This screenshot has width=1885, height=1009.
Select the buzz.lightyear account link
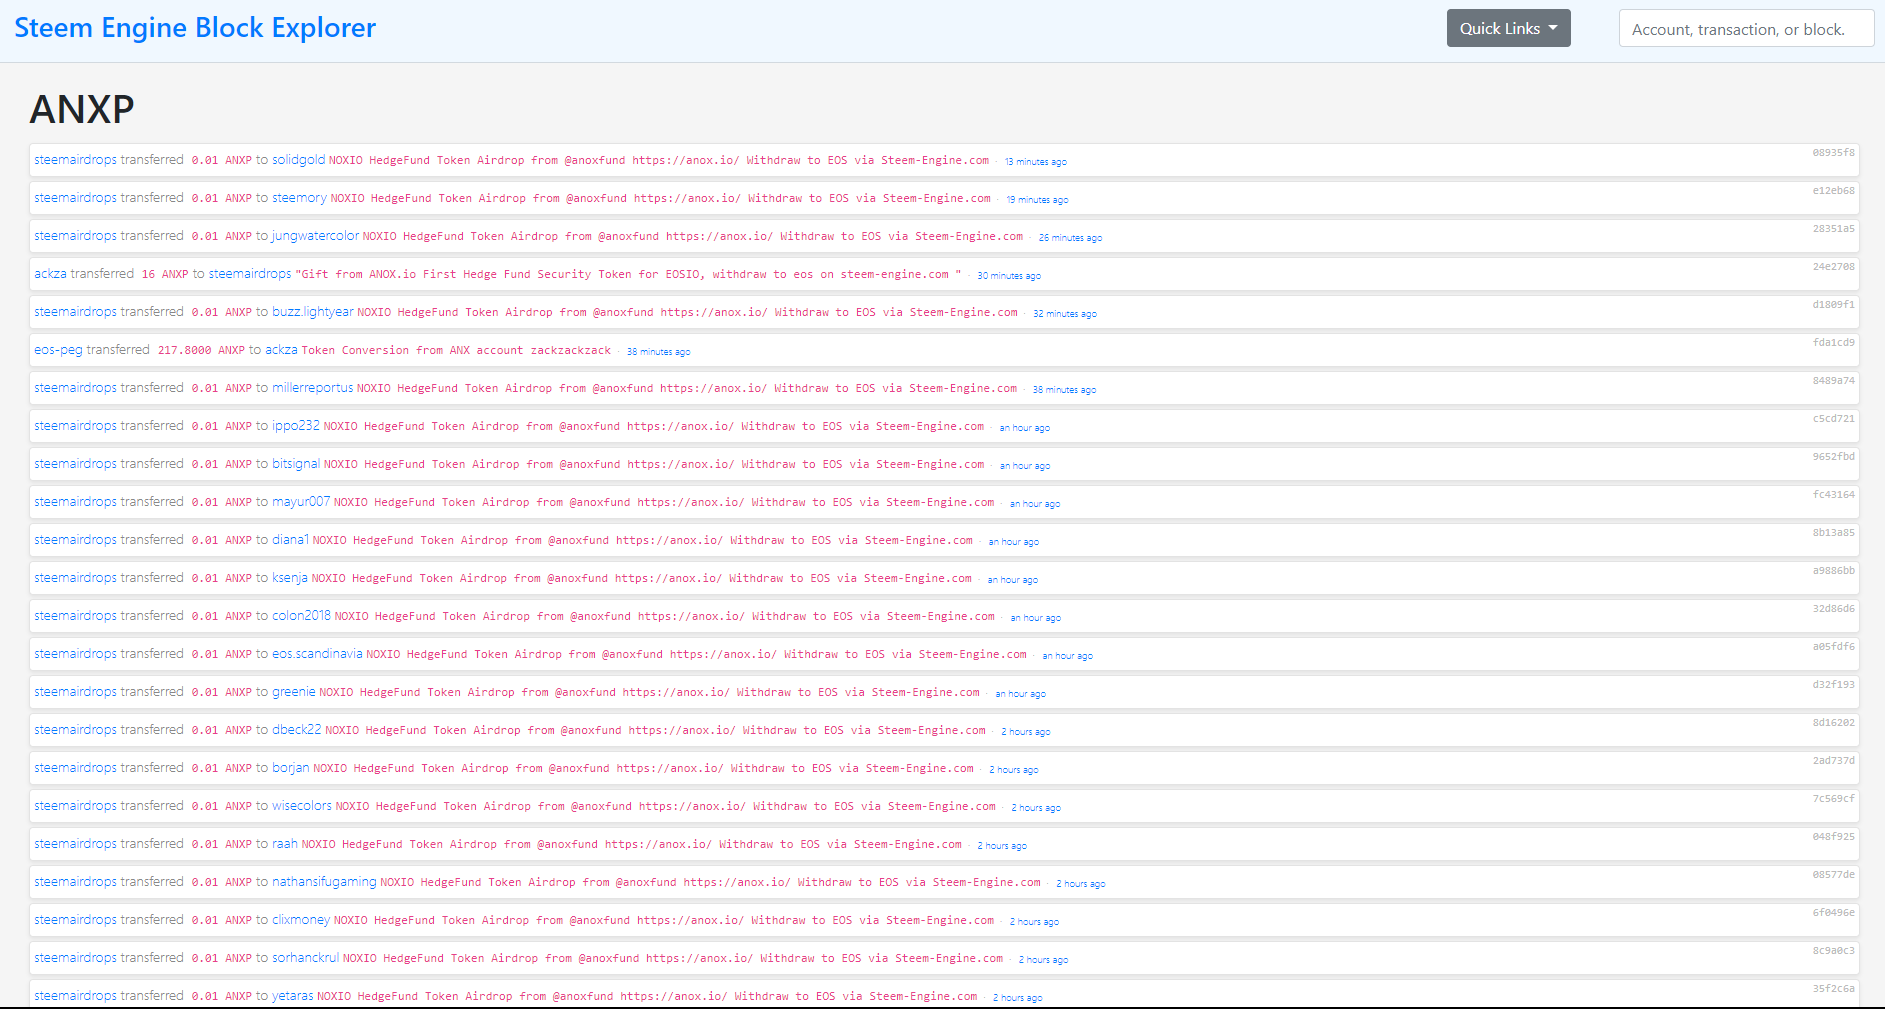[x=312, y=312]
